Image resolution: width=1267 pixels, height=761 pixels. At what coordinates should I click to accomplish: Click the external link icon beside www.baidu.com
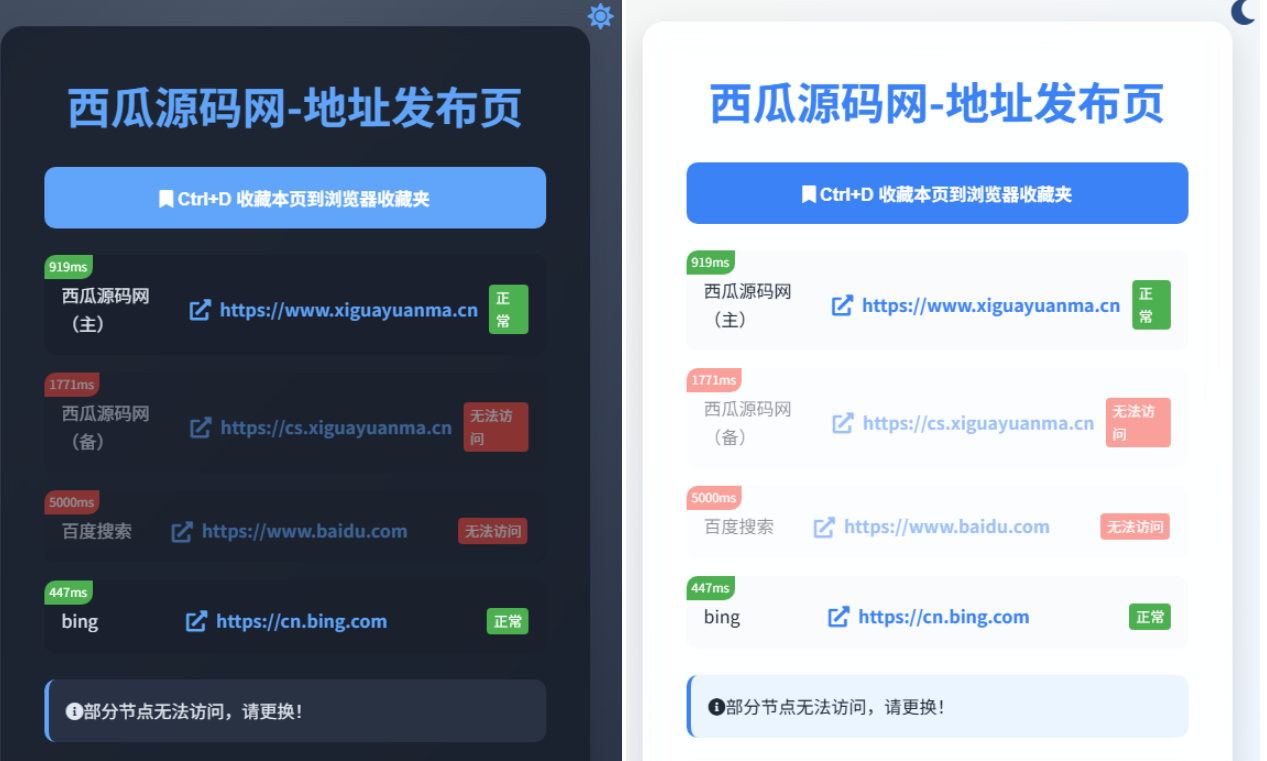click(x=182, y=531)
